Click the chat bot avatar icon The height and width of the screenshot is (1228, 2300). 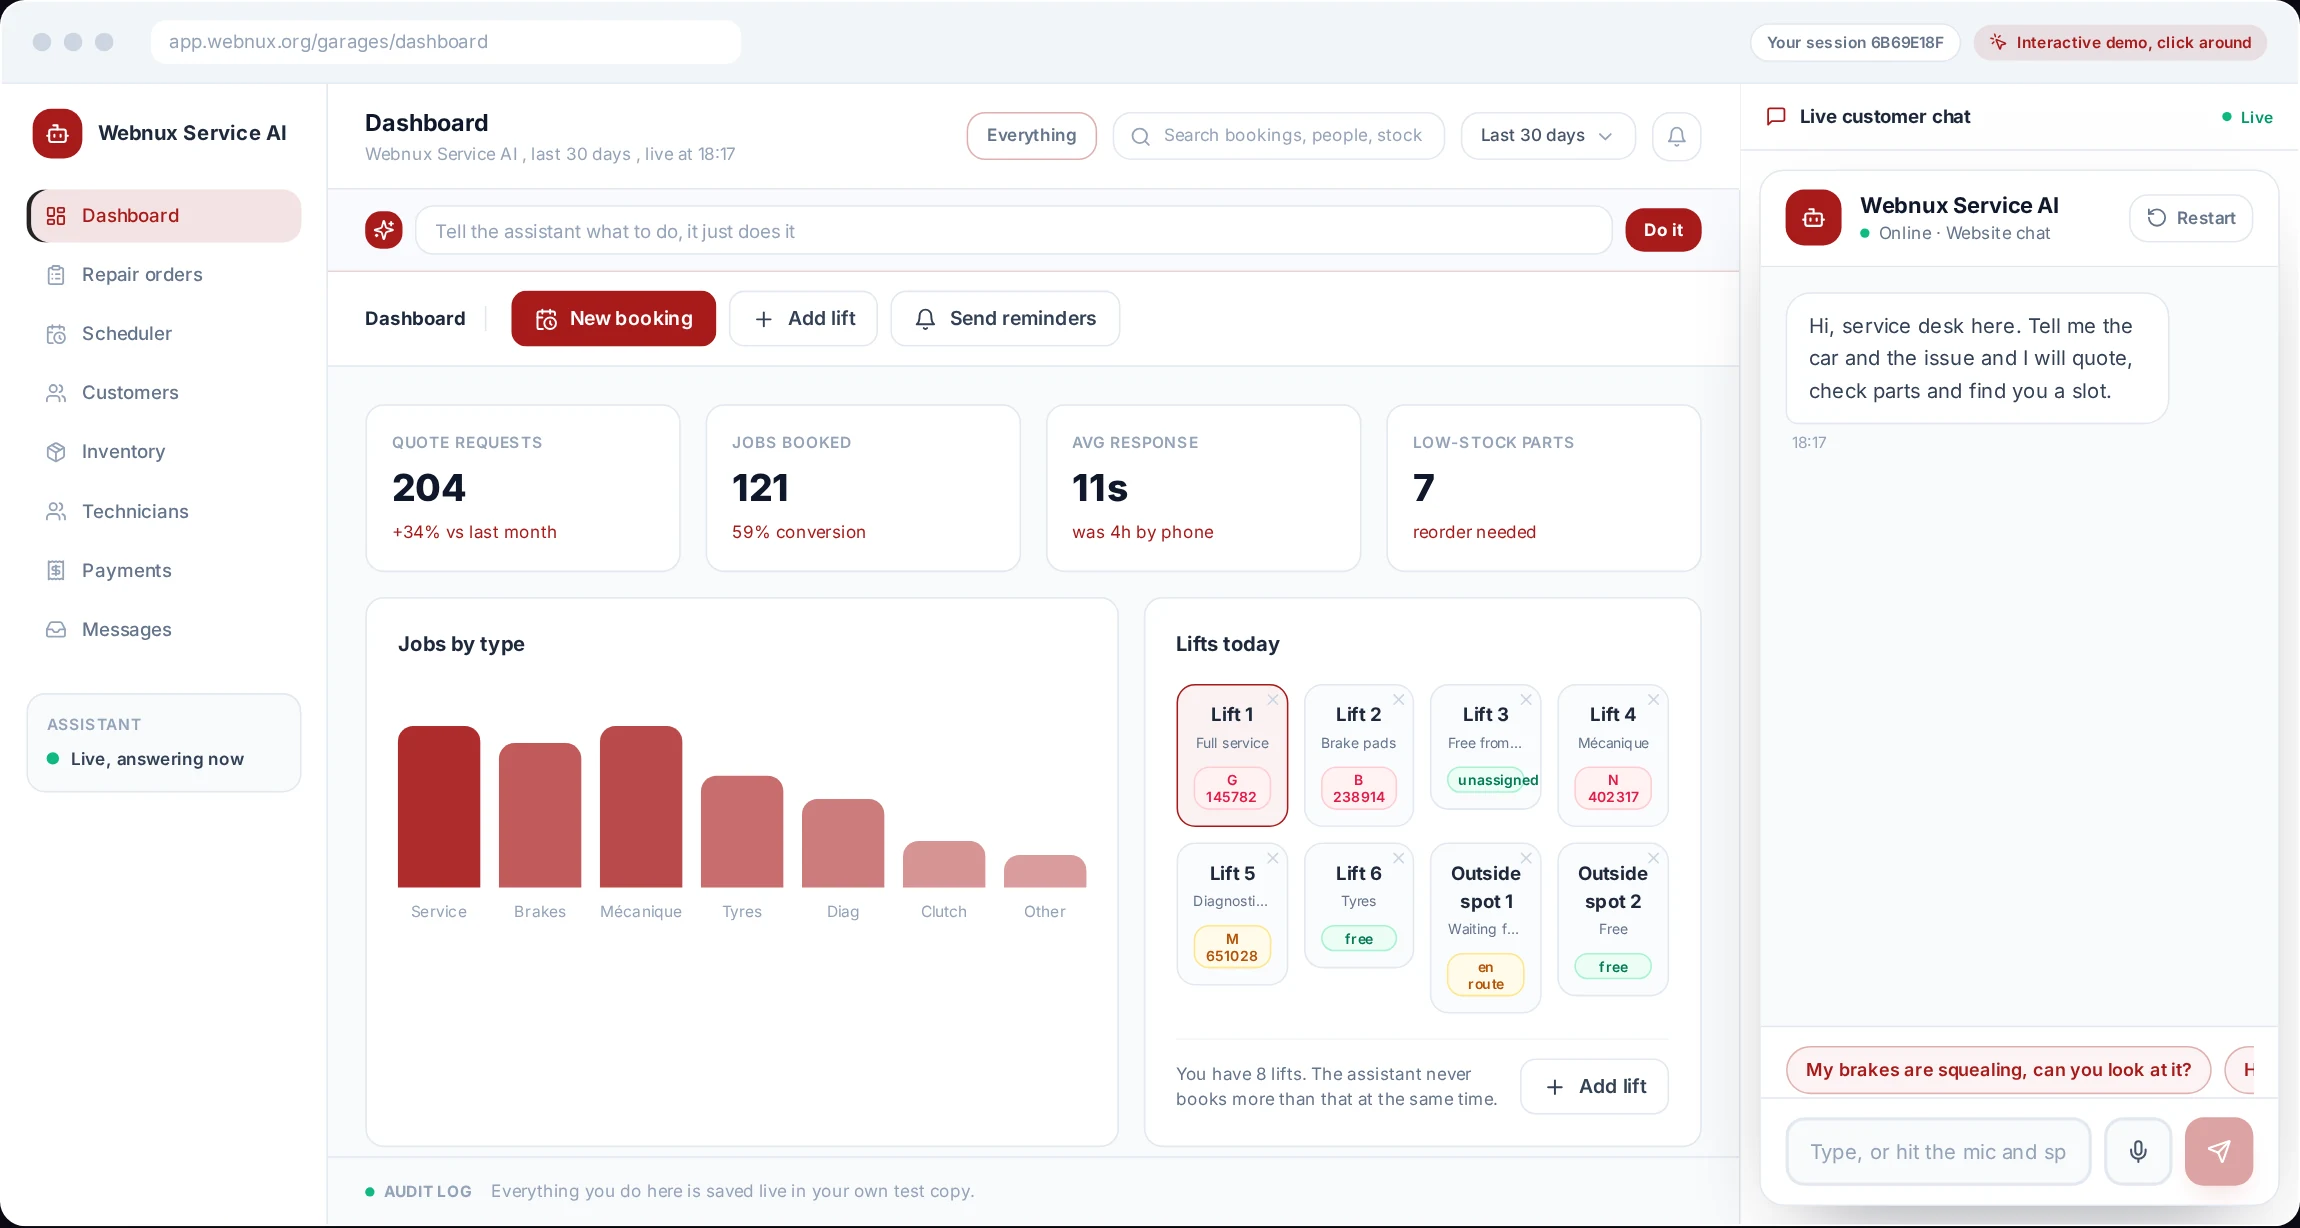[1813, 218]
